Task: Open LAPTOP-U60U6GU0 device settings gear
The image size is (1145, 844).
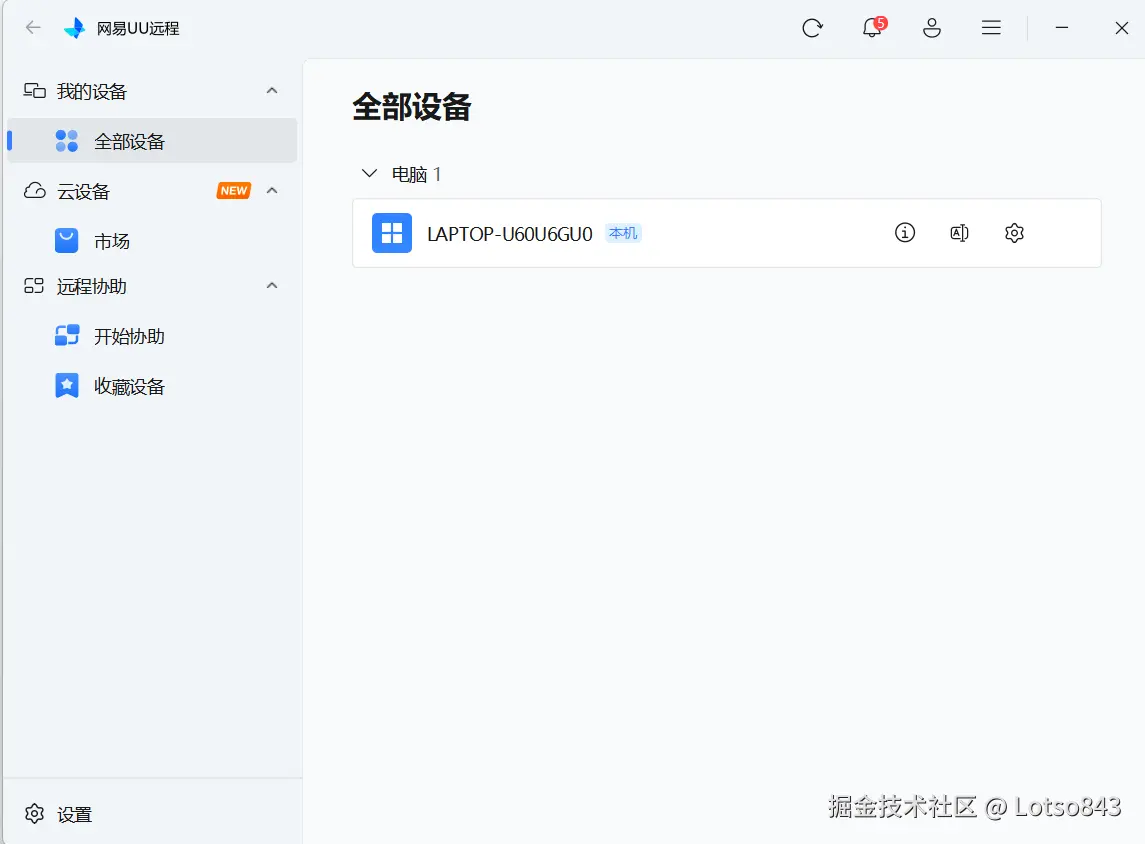Action: tap(1014, 233)
